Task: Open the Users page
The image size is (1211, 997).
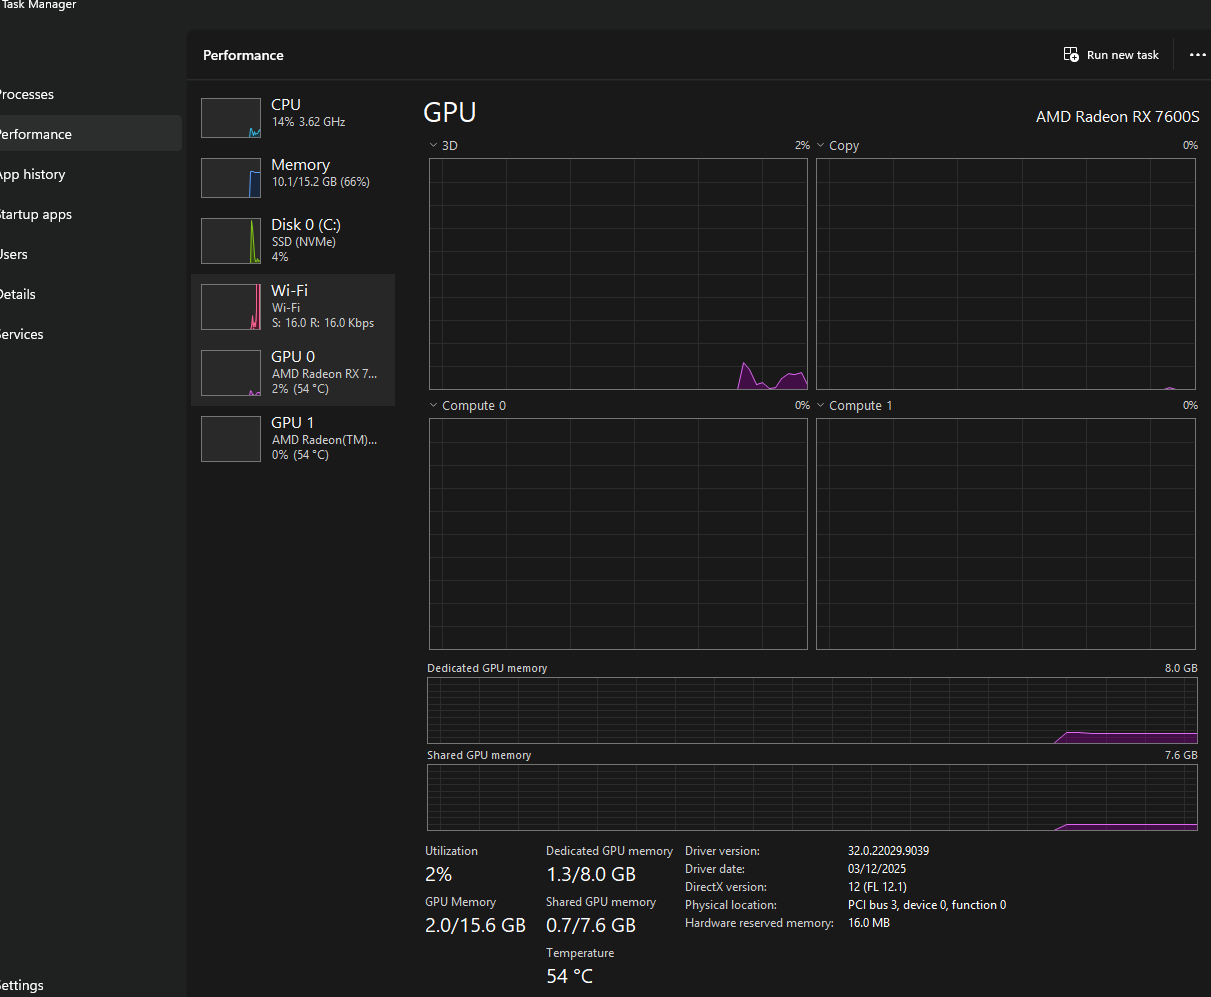Action: pyautogui.click(x=15, y=255)
